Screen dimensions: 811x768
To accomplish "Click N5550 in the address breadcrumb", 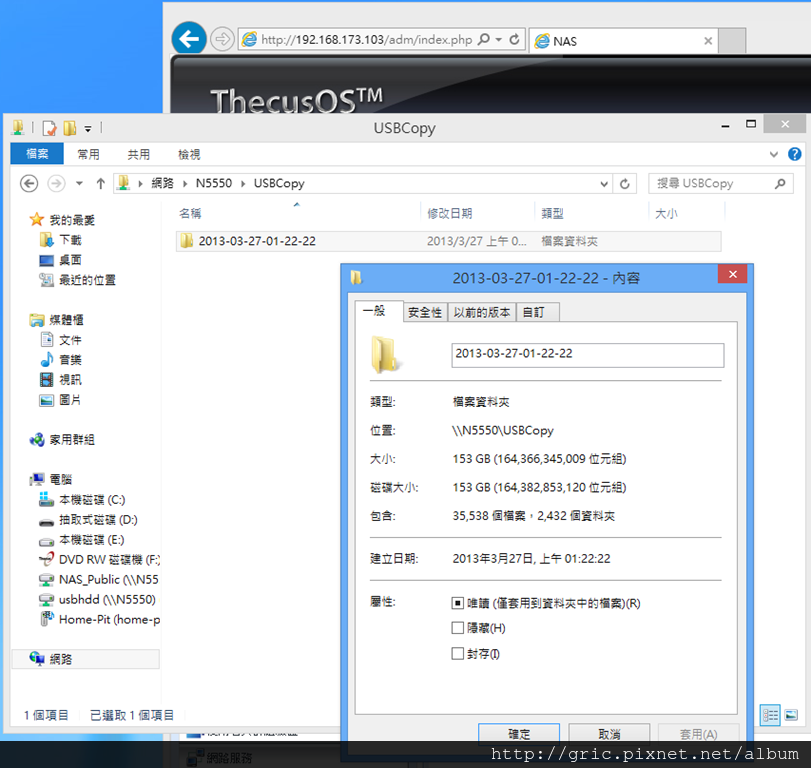I will (214, 183).
